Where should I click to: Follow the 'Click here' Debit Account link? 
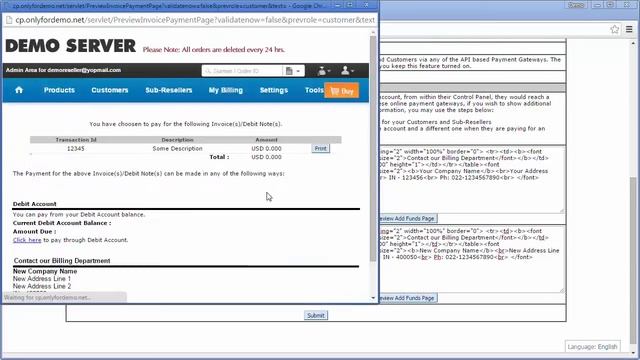click(27, 240)
